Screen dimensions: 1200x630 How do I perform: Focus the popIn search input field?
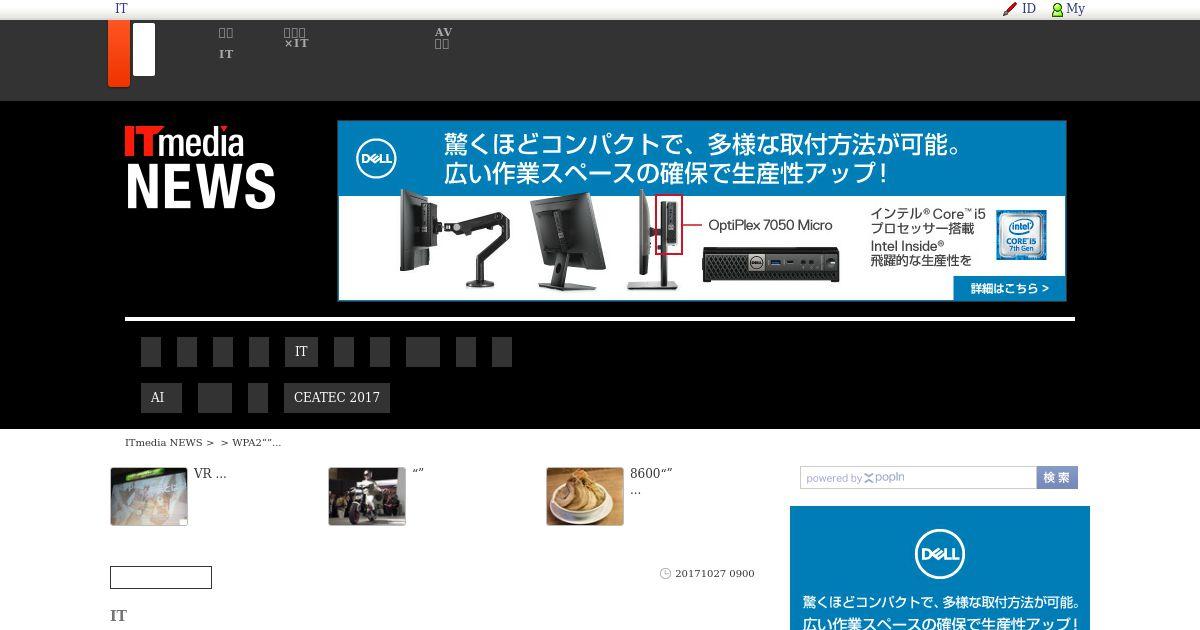(918, 478)
